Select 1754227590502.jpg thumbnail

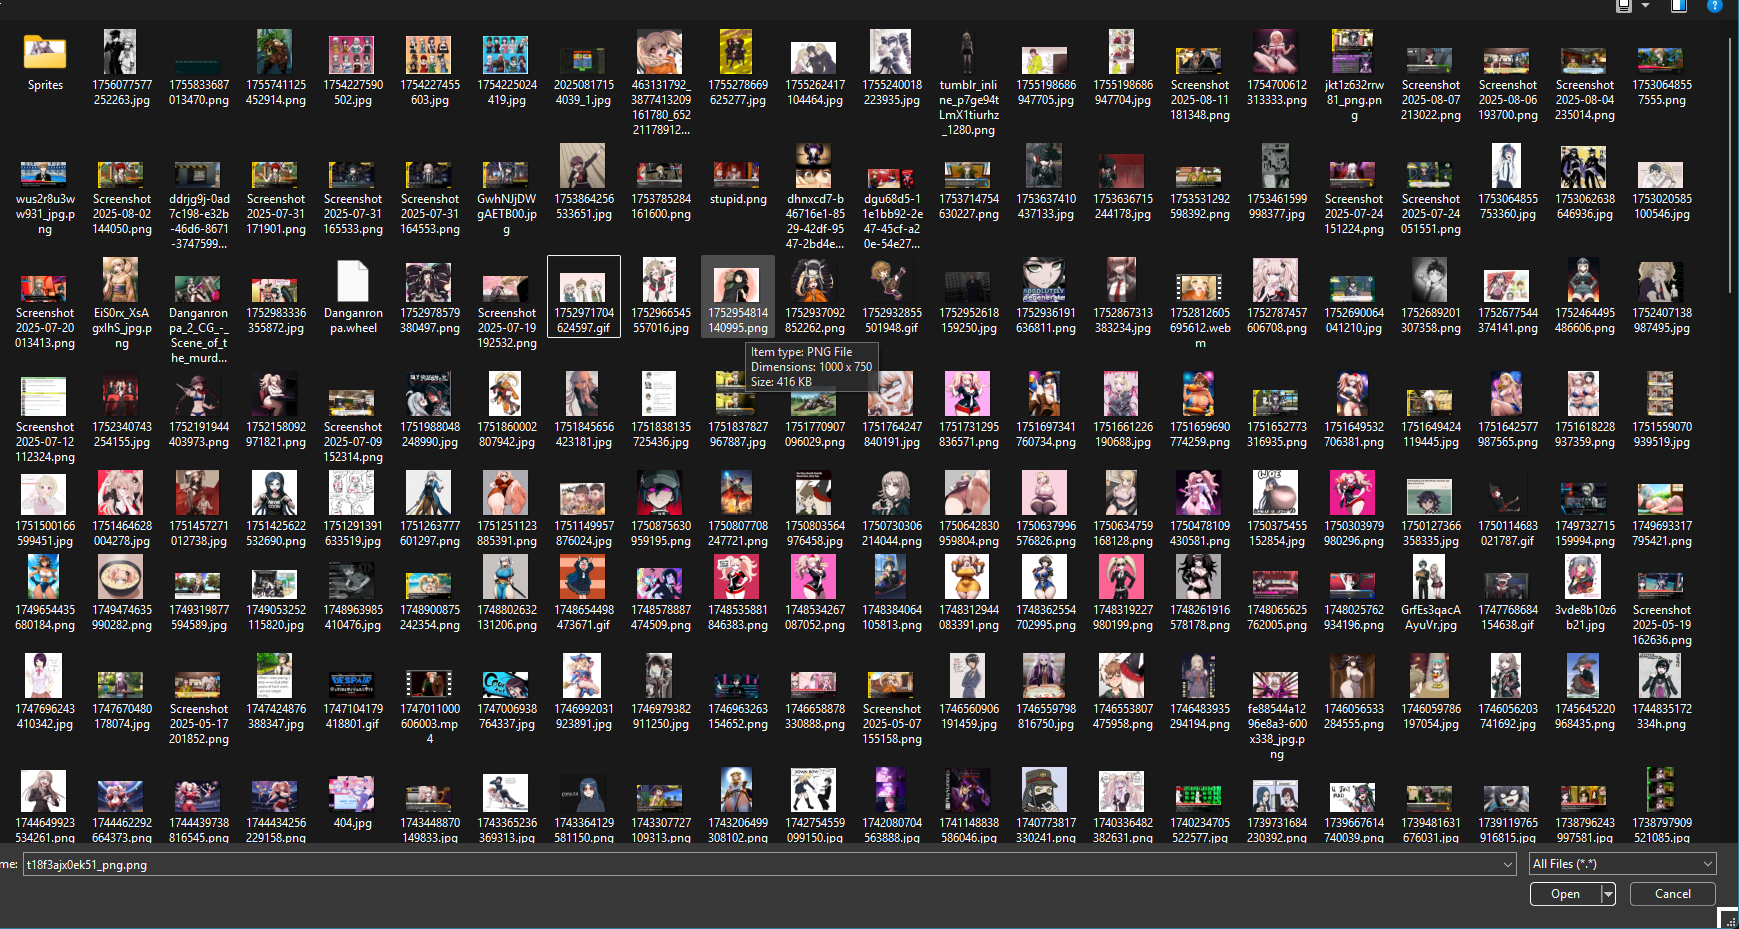click(353, 54)
